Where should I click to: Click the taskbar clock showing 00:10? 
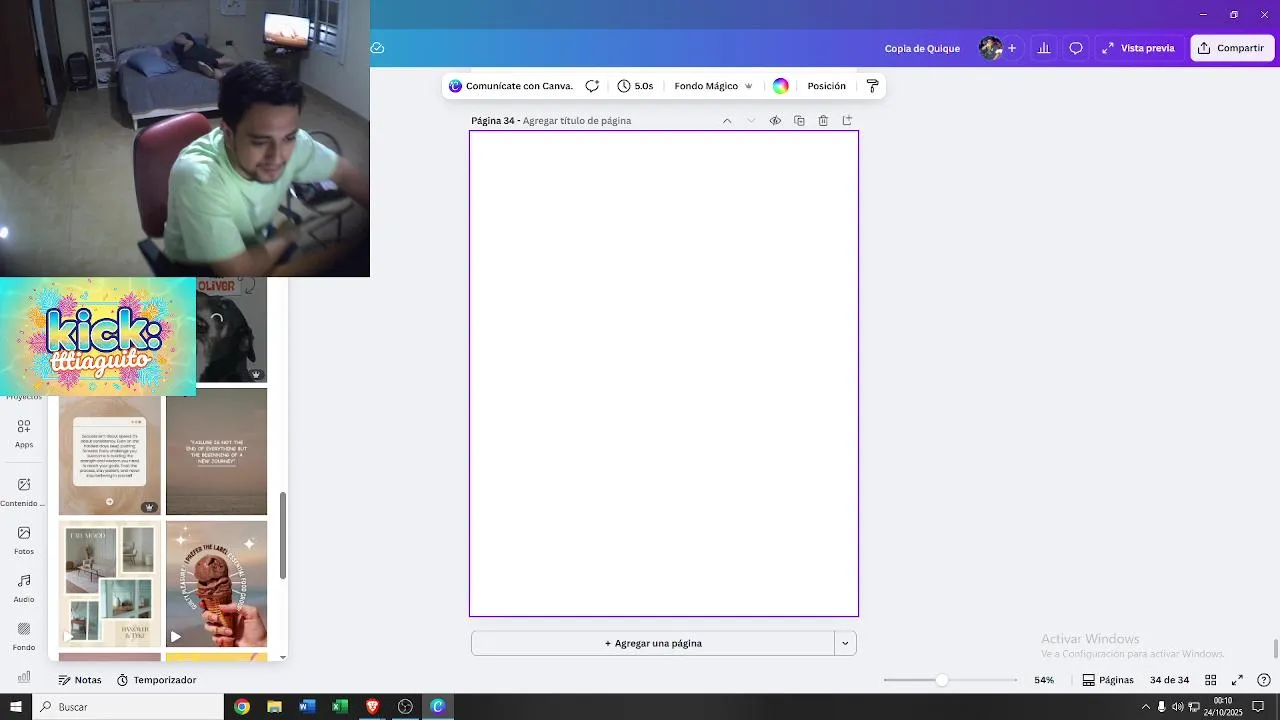(x=1223, y=707)
